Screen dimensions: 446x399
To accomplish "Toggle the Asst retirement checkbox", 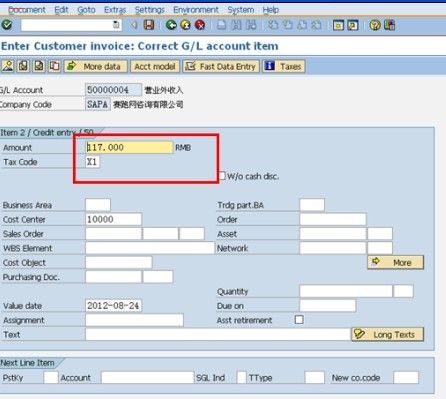I will click(x=299, y=320).
